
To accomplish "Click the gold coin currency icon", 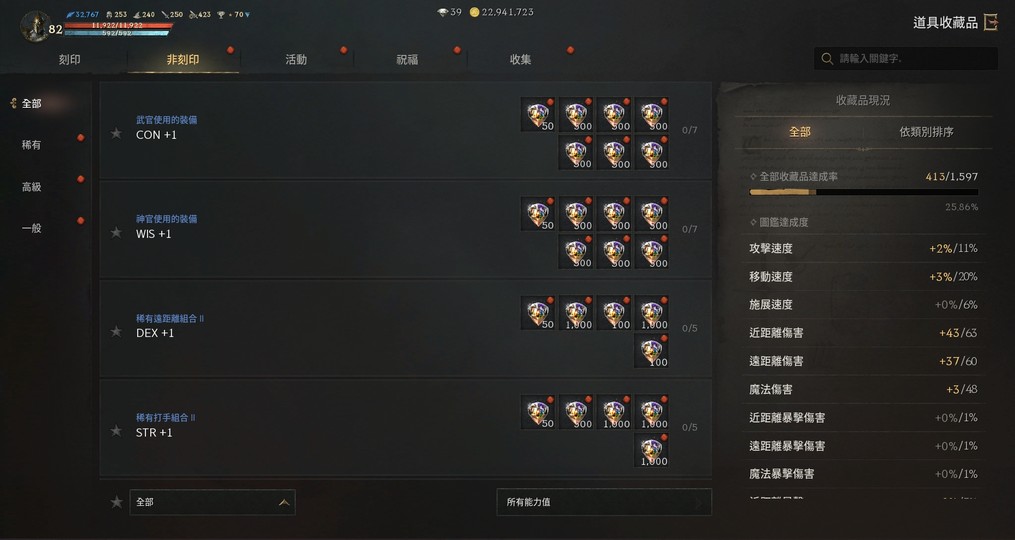I will point(474,12).
